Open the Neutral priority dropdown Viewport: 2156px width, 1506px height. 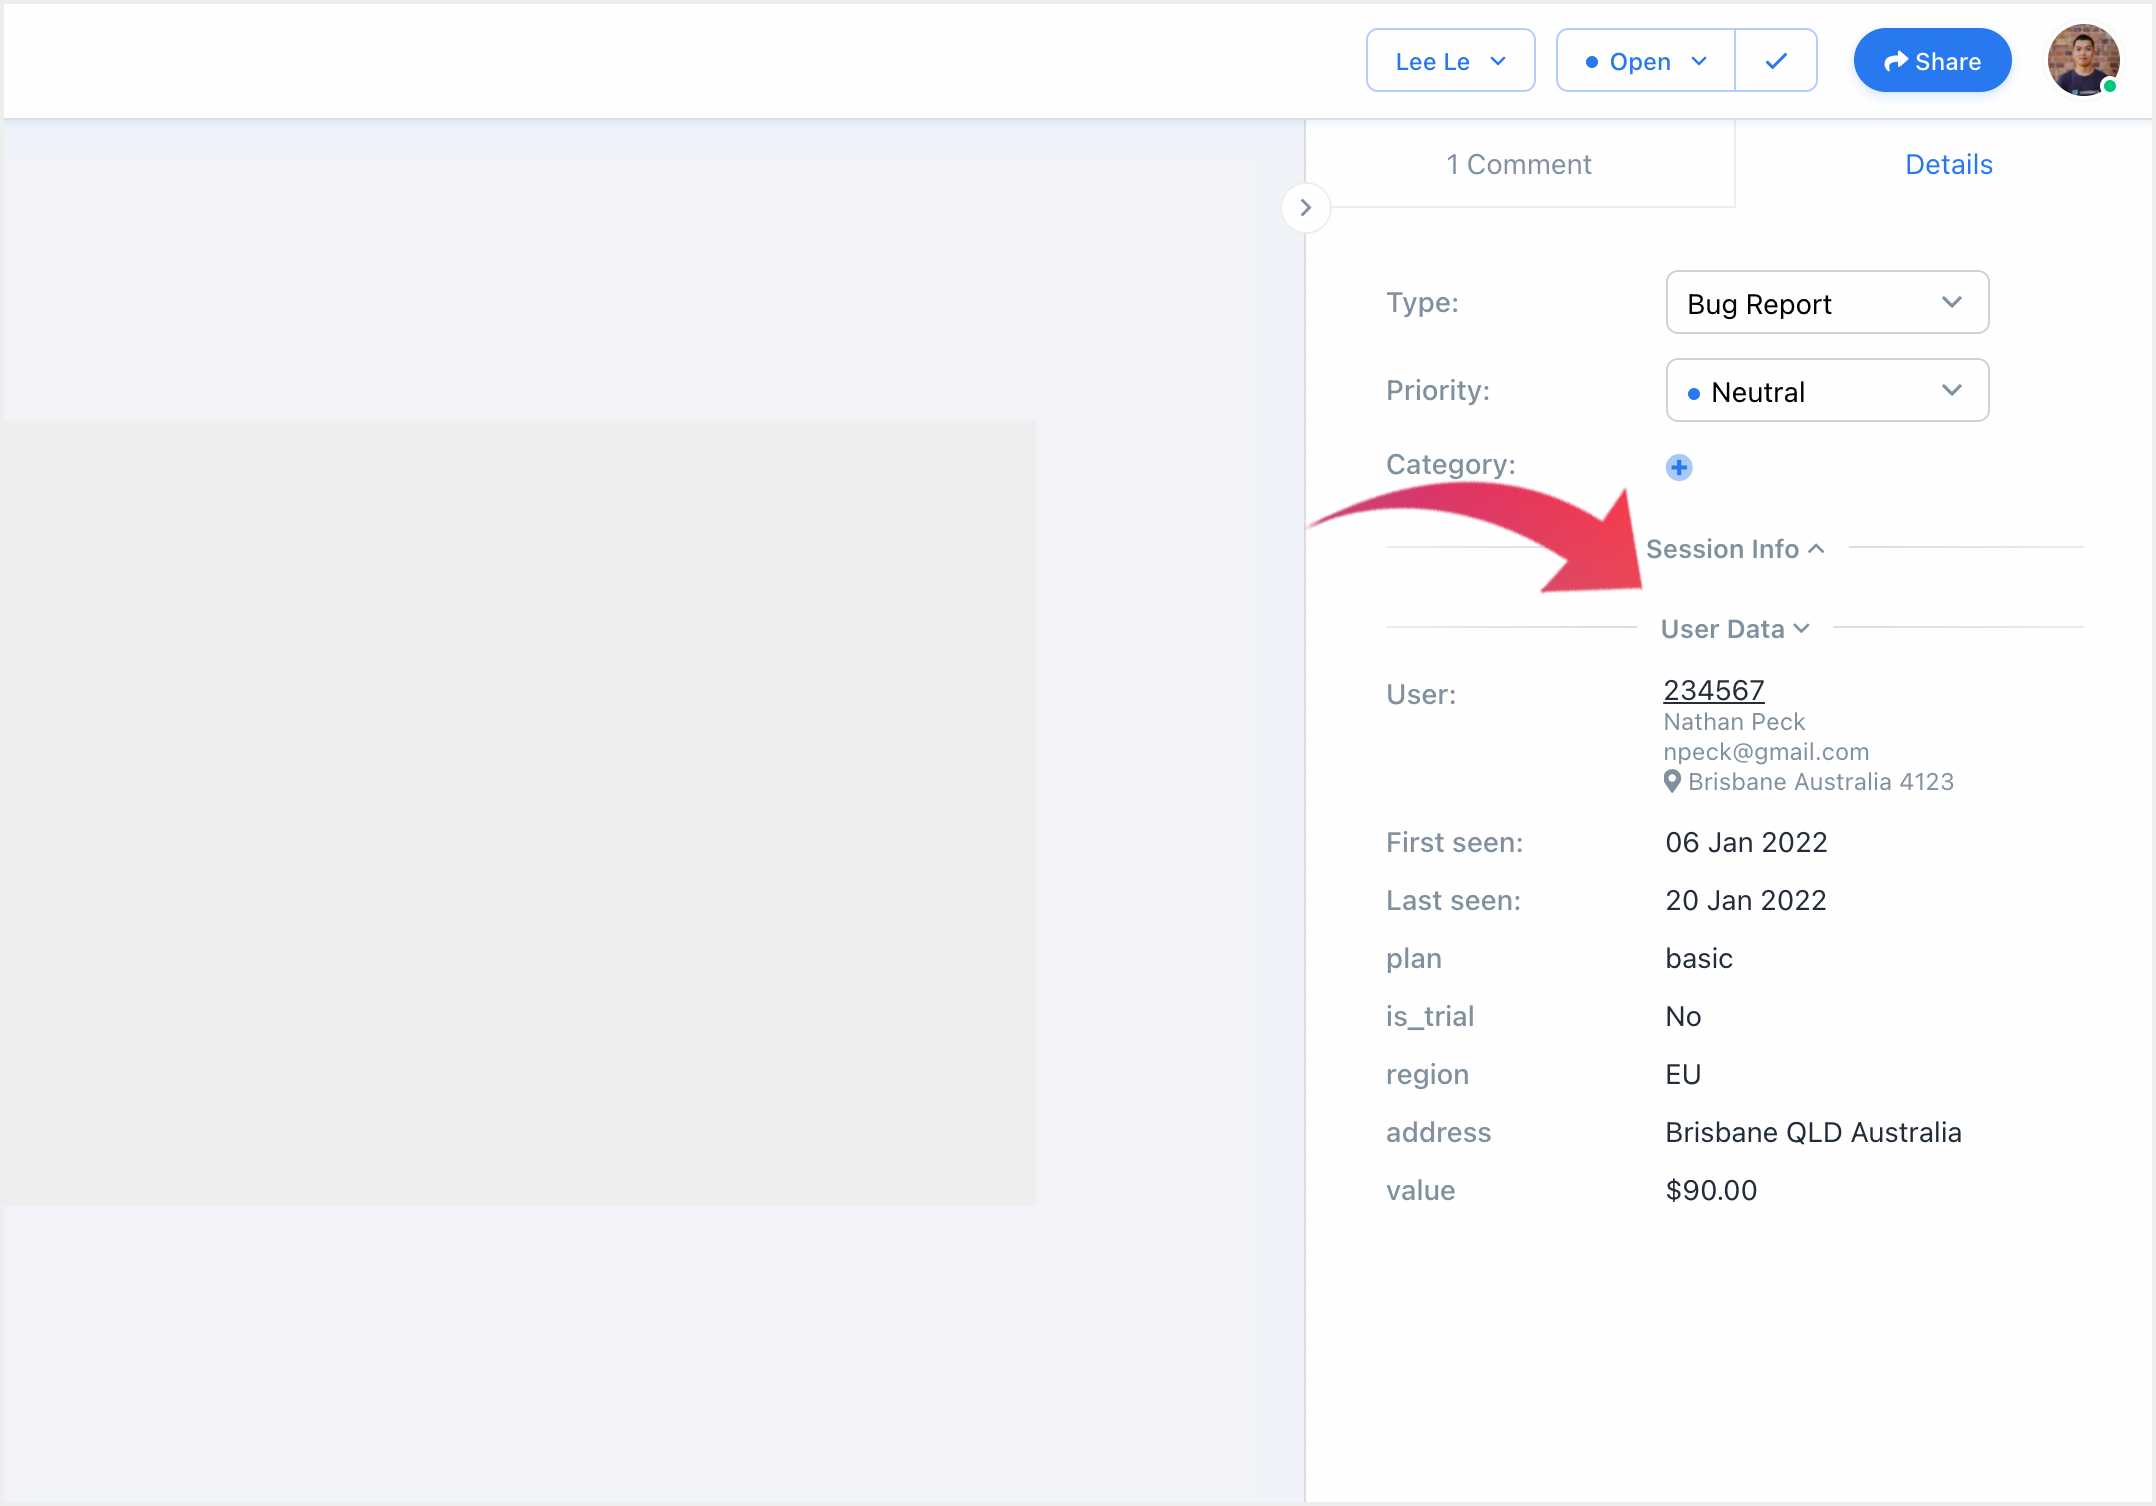pyautogui.click(x=1827, y=391)
